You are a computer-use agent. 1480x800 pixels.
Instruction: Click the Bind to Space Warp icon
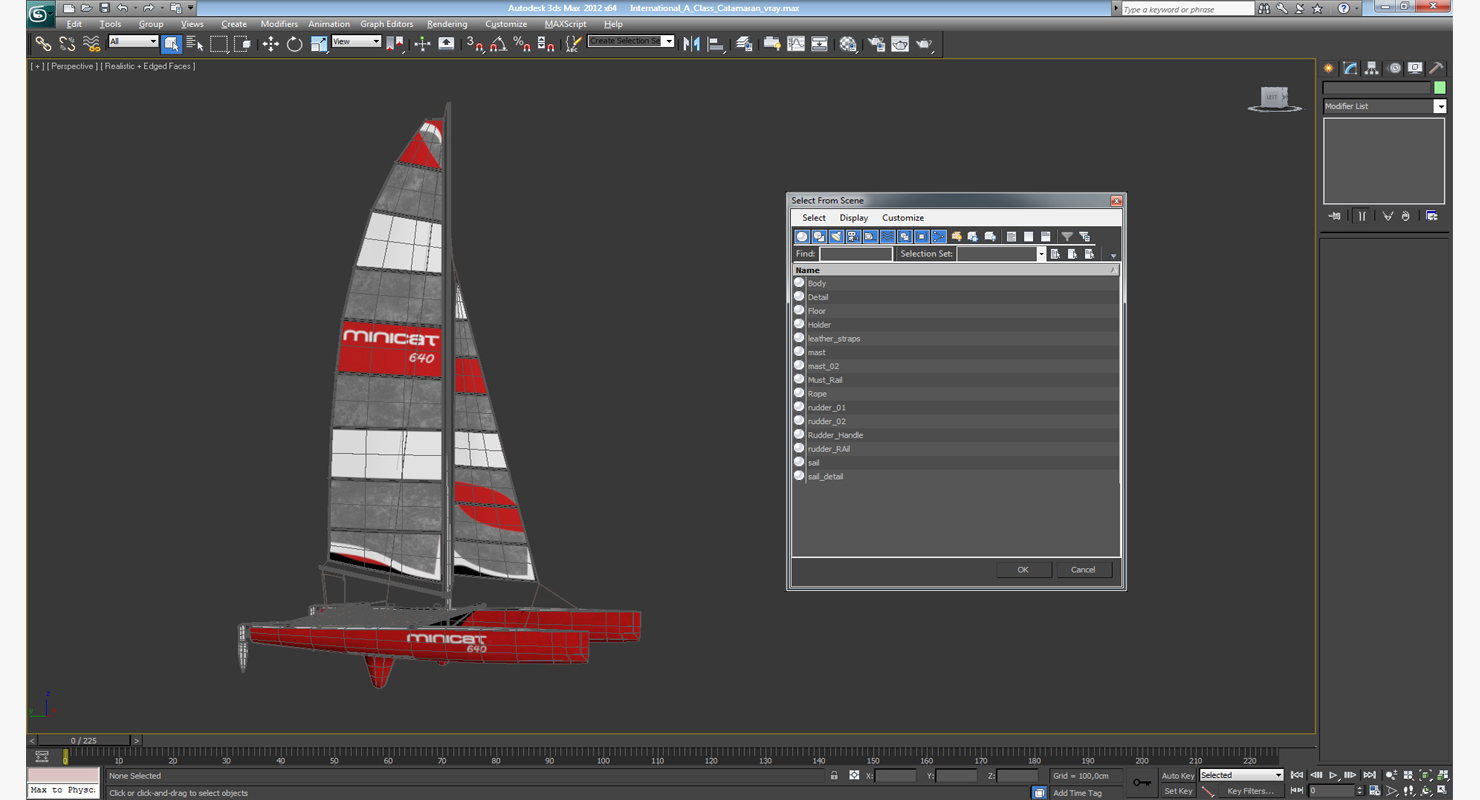pos(91,44)
